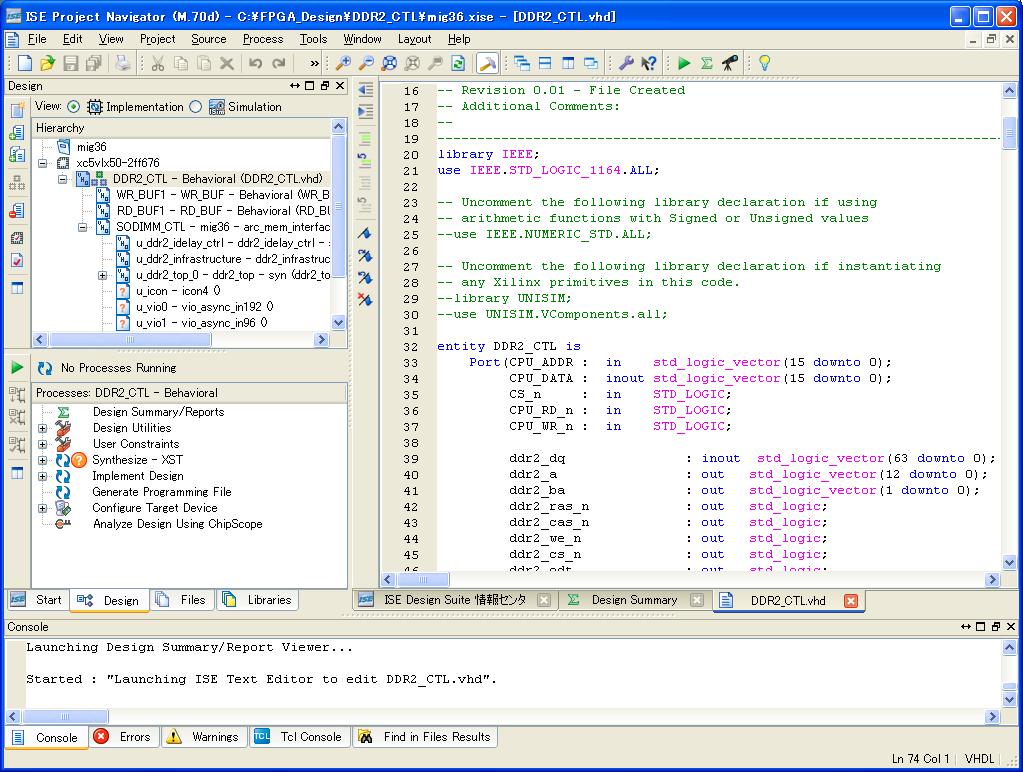
Task: Click the wrench settings toolbar icon
Action: tap(626, 63)
